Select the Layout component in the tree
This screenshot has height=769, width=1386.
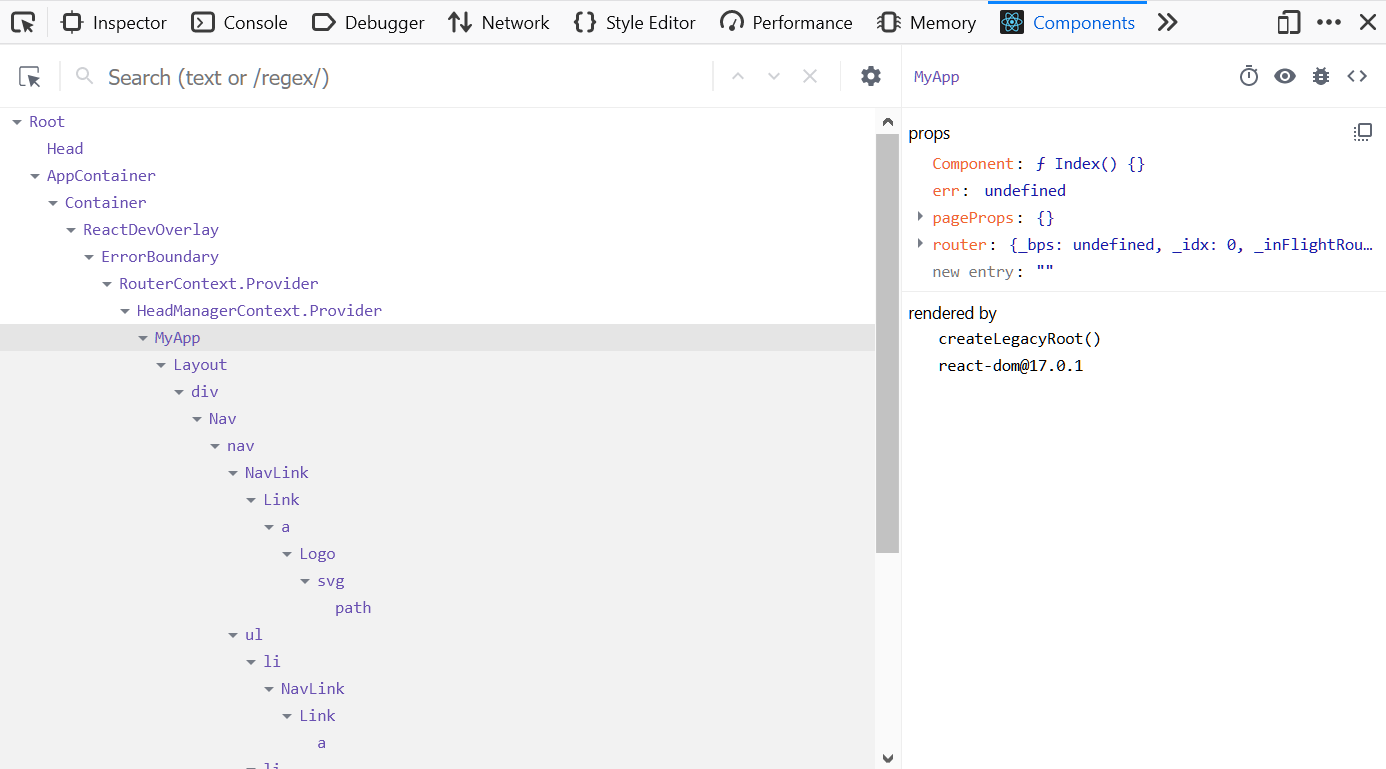click(x=200, y=364)
